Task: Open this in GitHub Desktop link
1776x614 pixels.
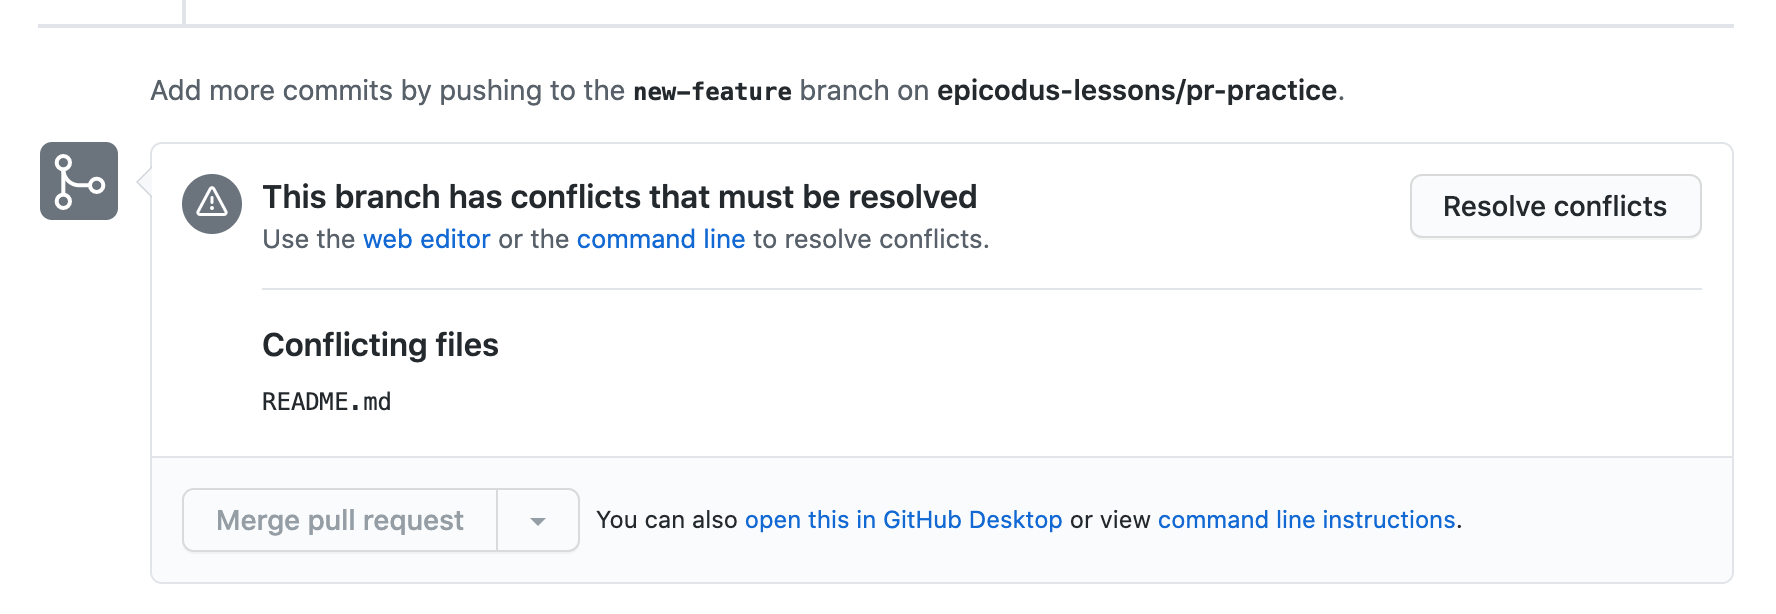Action: (x=904, y=520)
